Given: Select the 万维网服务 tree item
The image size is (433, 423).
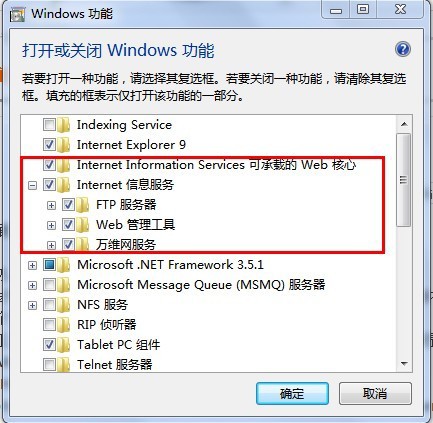Looking at the screenshot, I should (126, 245).
